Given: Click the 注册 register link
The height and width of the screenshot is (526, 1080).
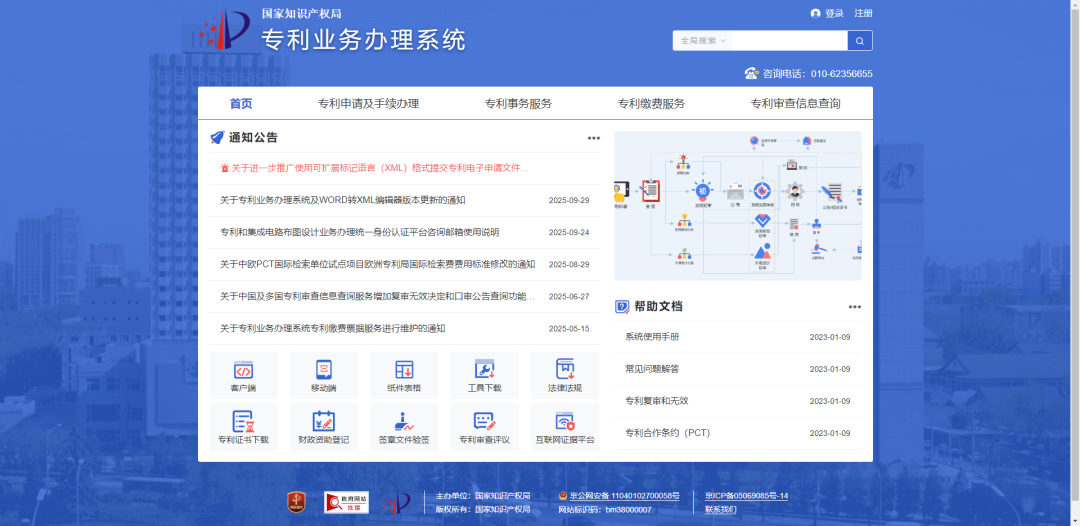Looking at the screenshot, I should pyautogui.click(x=864, y=14).
